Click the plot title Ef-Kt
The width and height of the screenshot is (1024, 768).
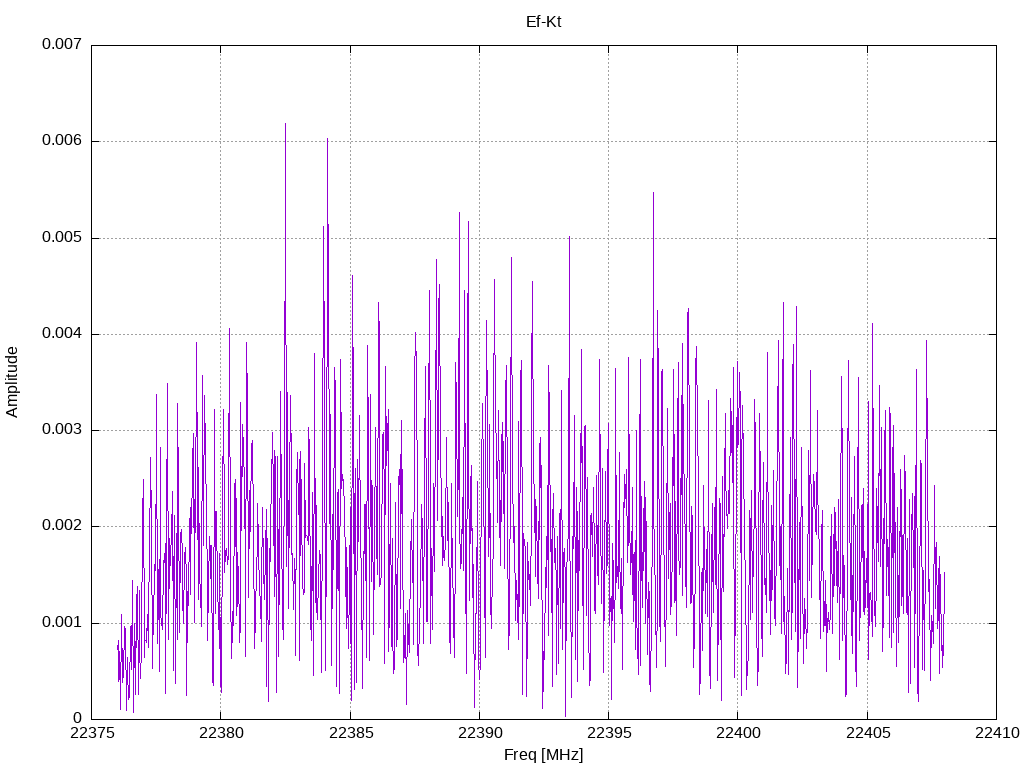click(x=543, y=22)
